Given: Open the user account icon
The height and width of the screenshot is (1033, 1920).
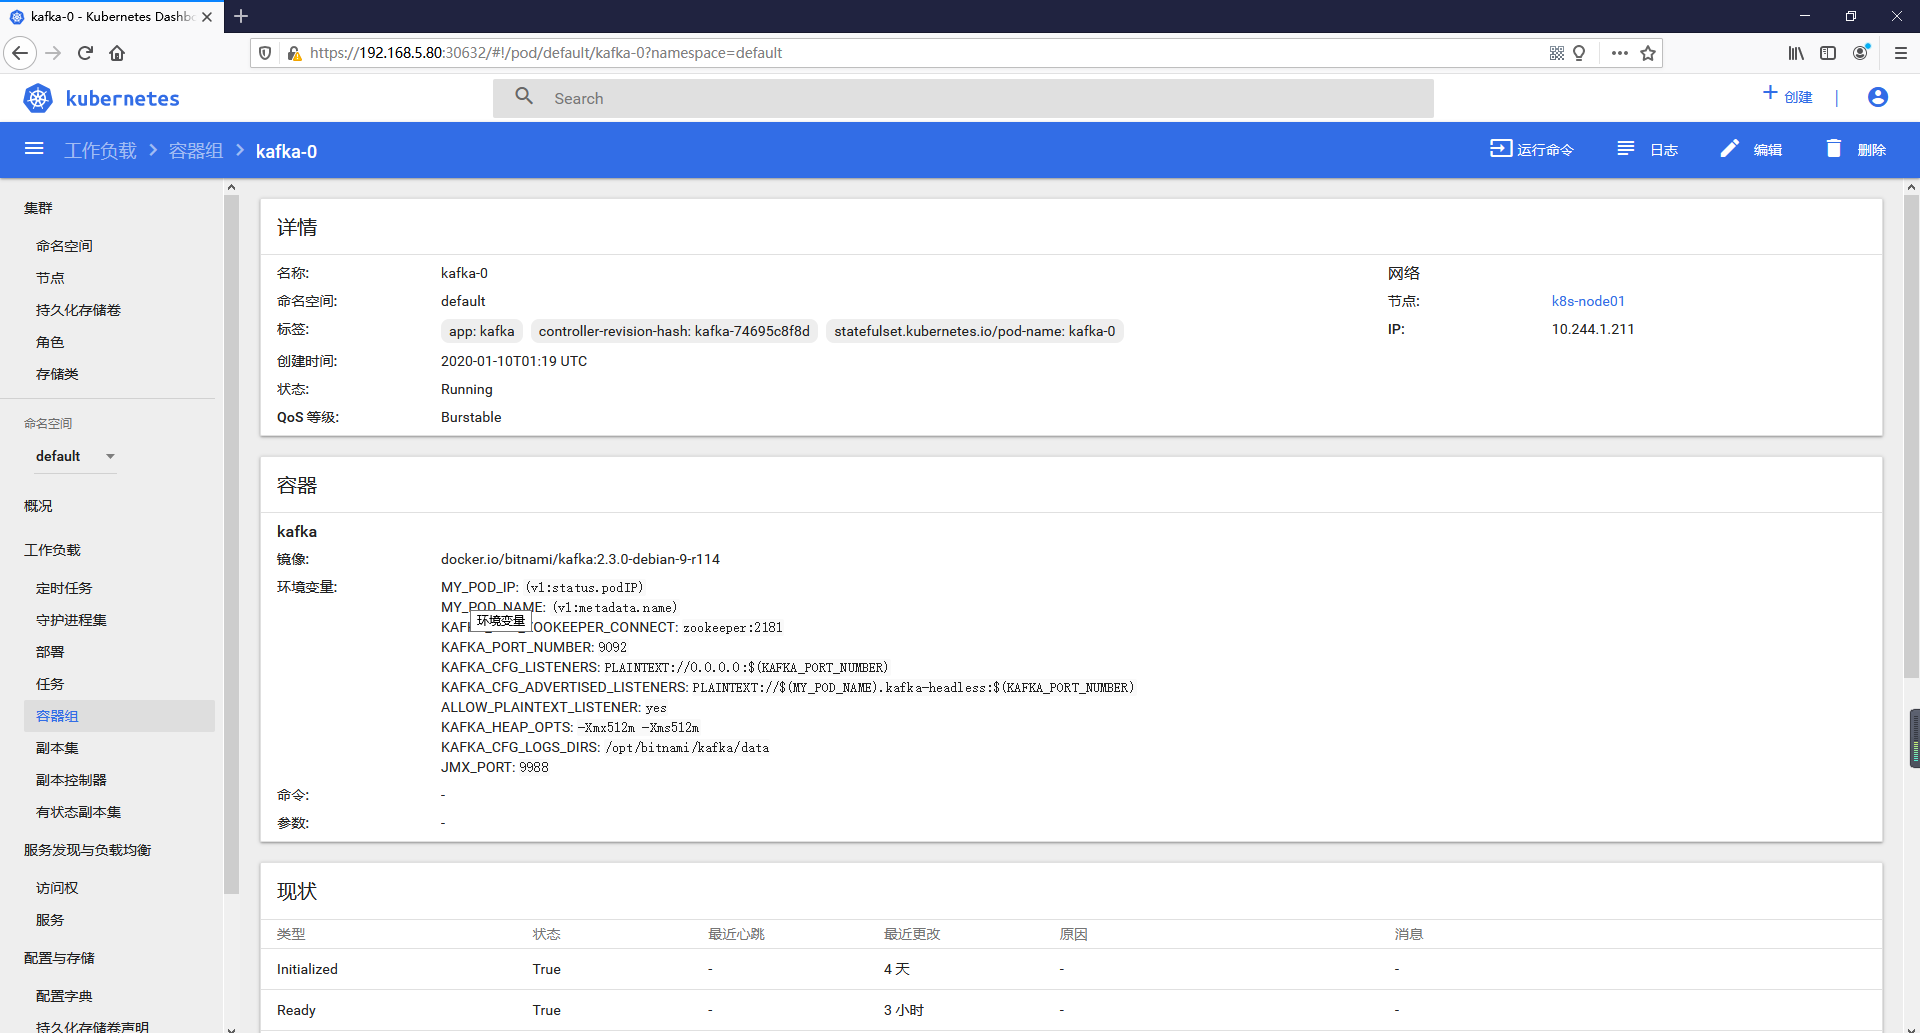Looking at the screenshot, I should (1877, 97).
